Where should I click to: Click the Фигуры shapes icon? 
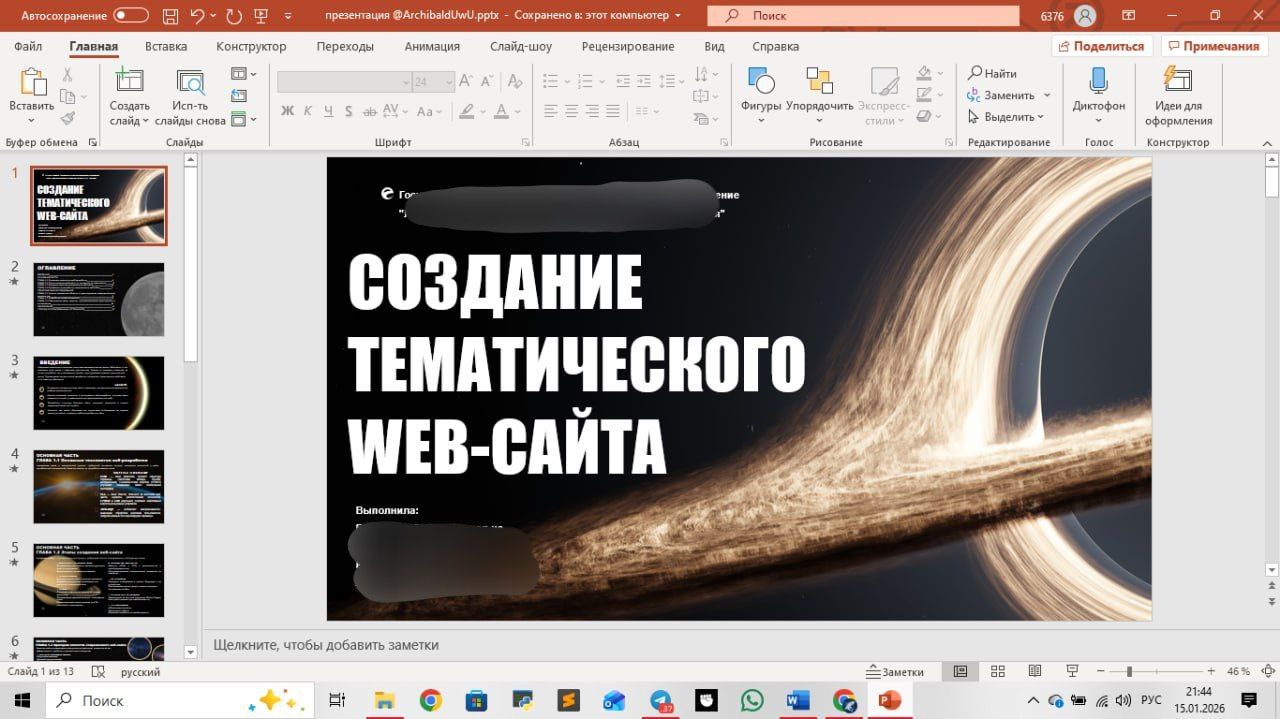(761, 83)
